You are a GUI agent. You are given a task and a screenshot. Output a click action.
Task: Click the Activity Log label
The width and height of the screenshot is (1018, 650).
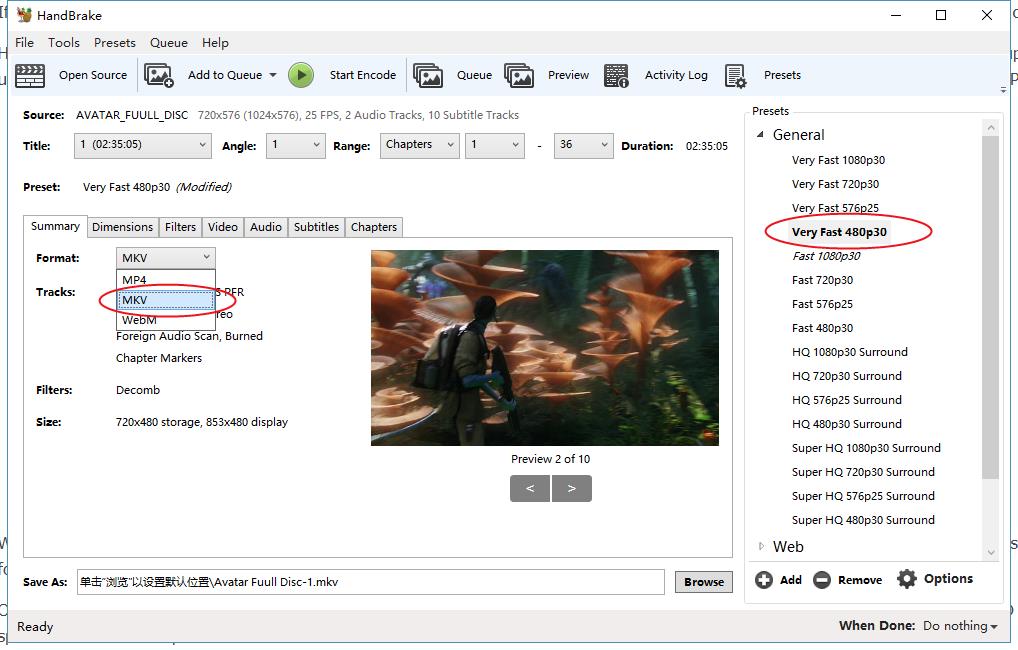click(x=676, y=75)
